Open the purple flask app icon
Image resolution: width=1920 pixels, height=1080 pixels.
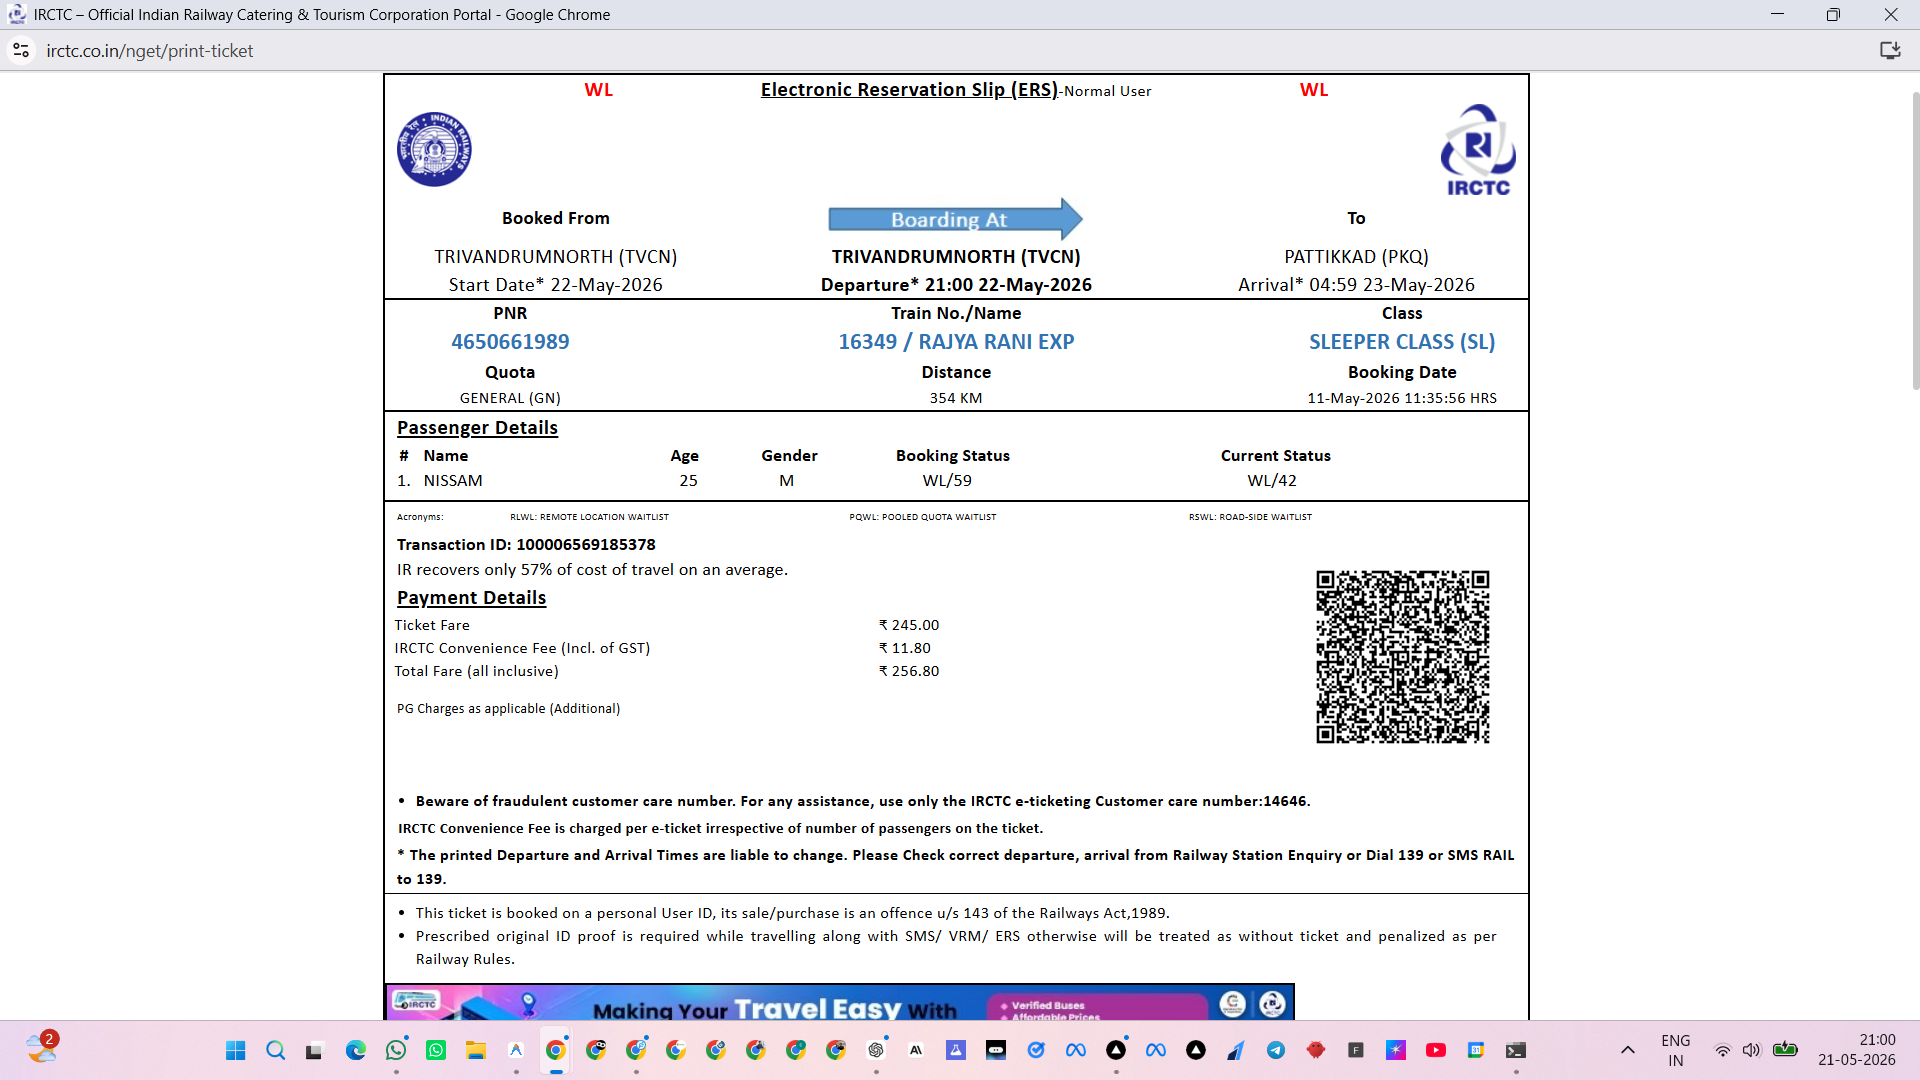[956, 1050]
